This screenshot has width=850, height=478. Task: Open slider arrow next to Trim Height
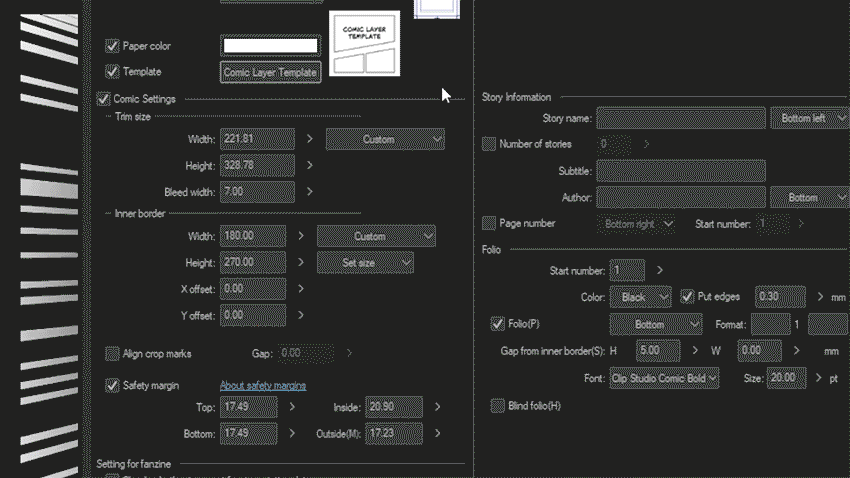coord(310,165)
